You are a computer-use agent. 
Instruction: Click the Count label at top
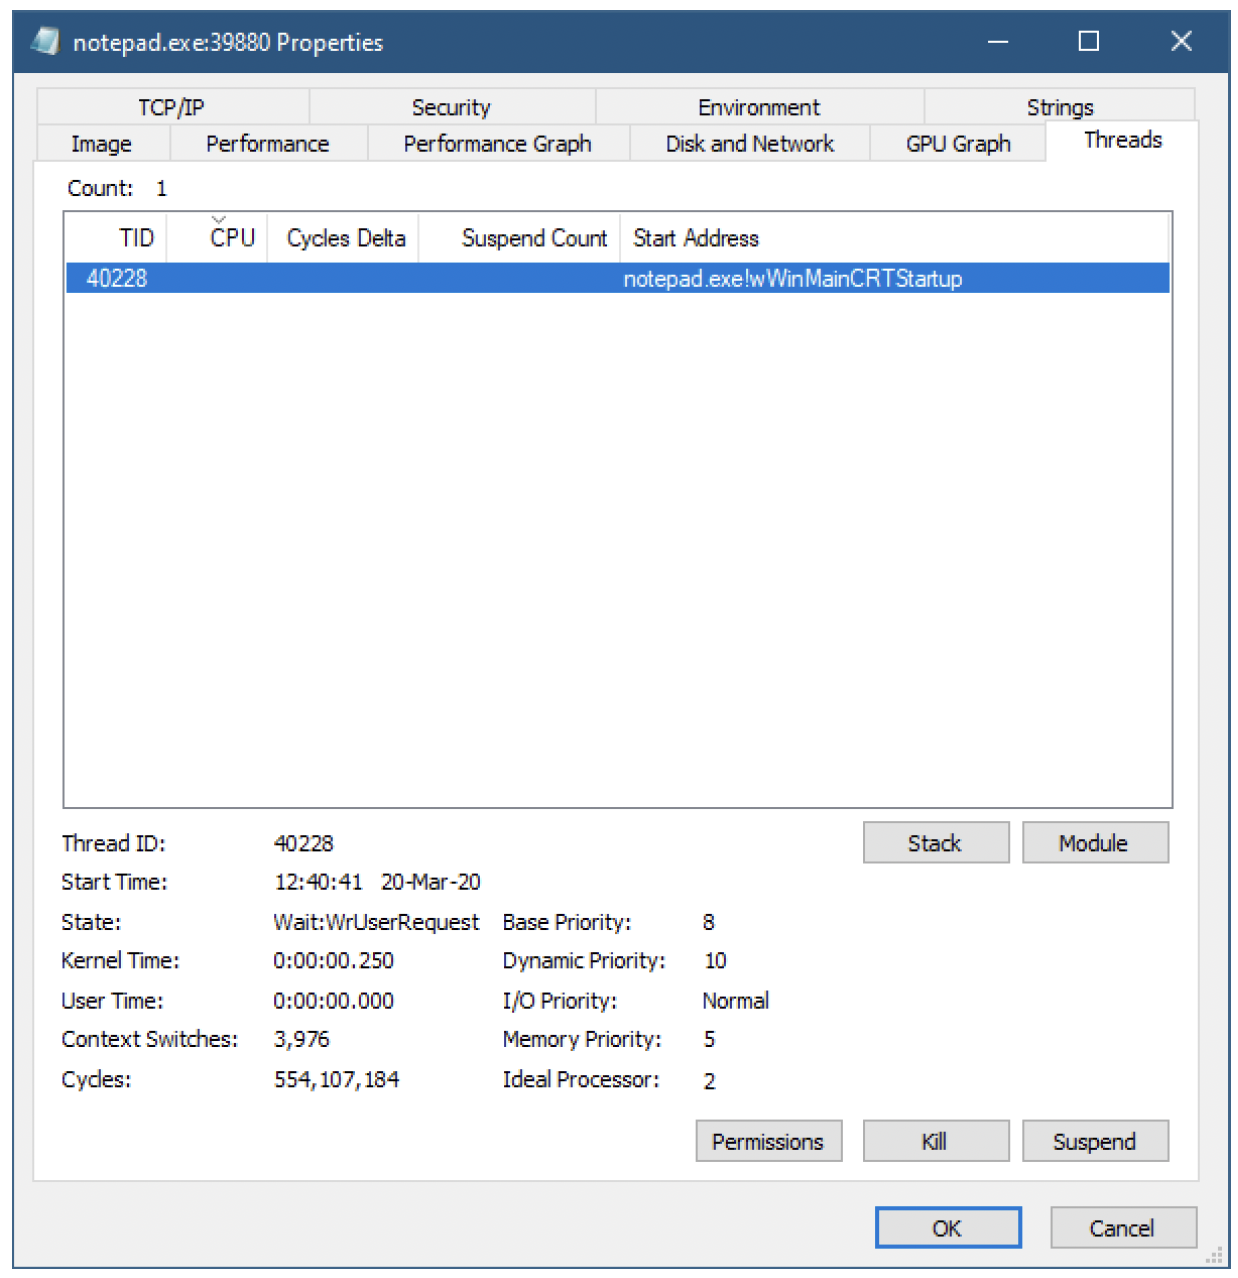(x=100, y=188)
